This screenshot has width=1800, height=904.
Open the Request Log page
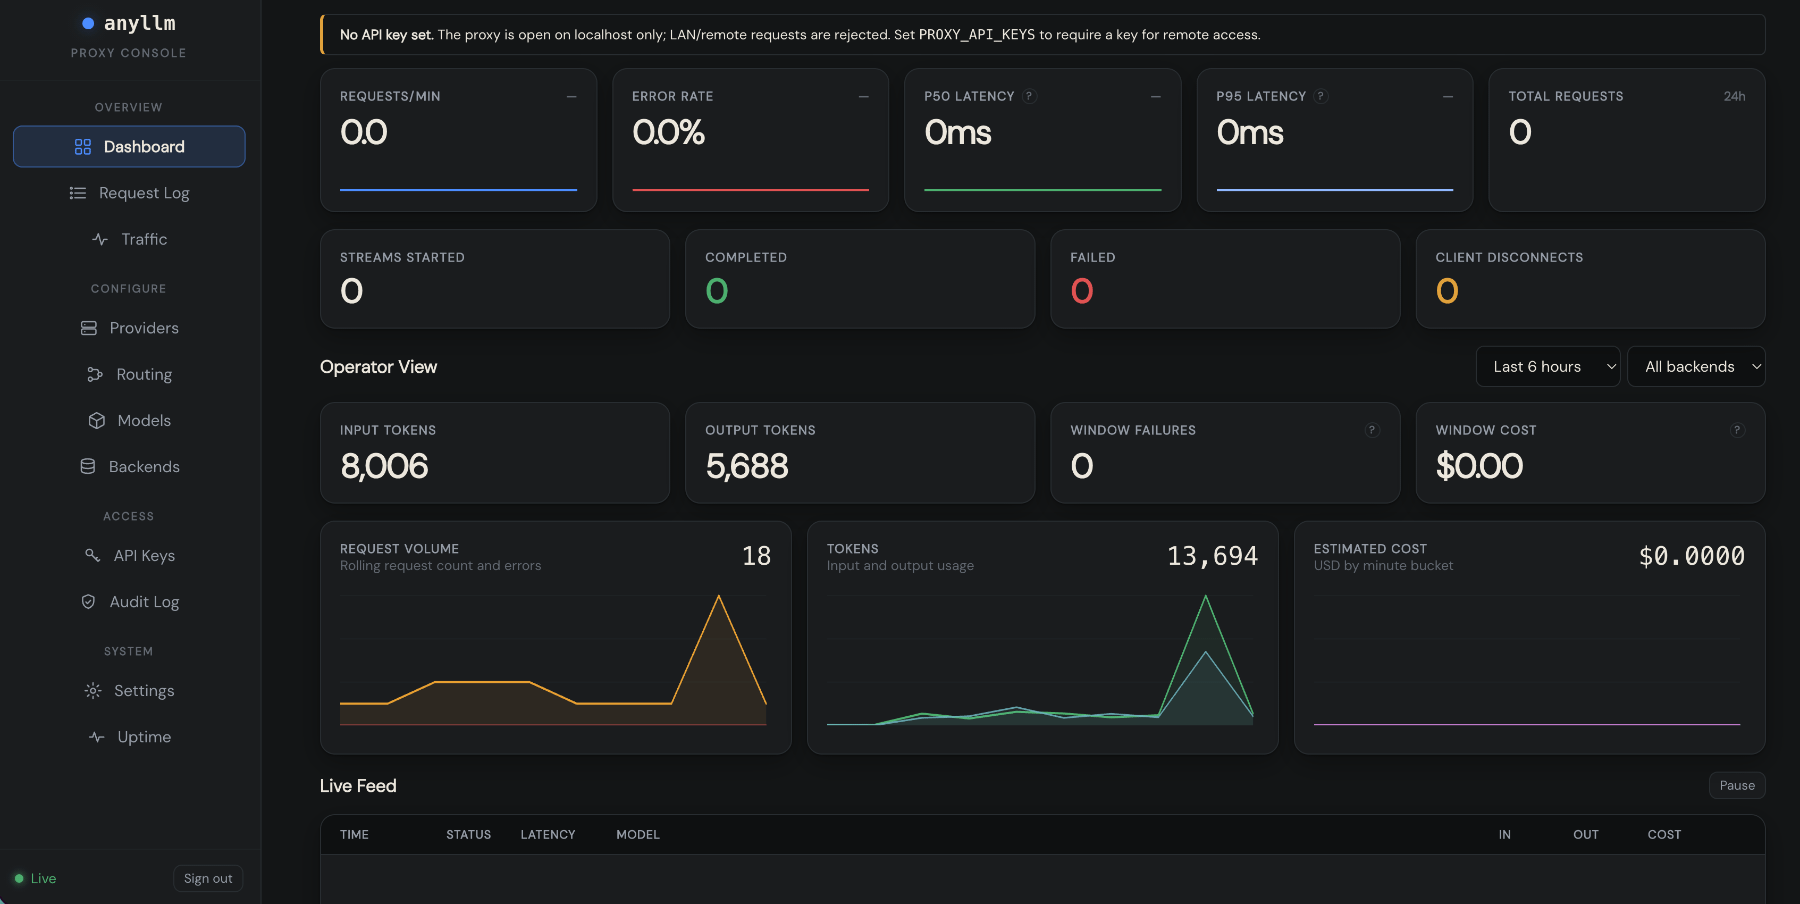pyautogui.click(x=129, y=193)
